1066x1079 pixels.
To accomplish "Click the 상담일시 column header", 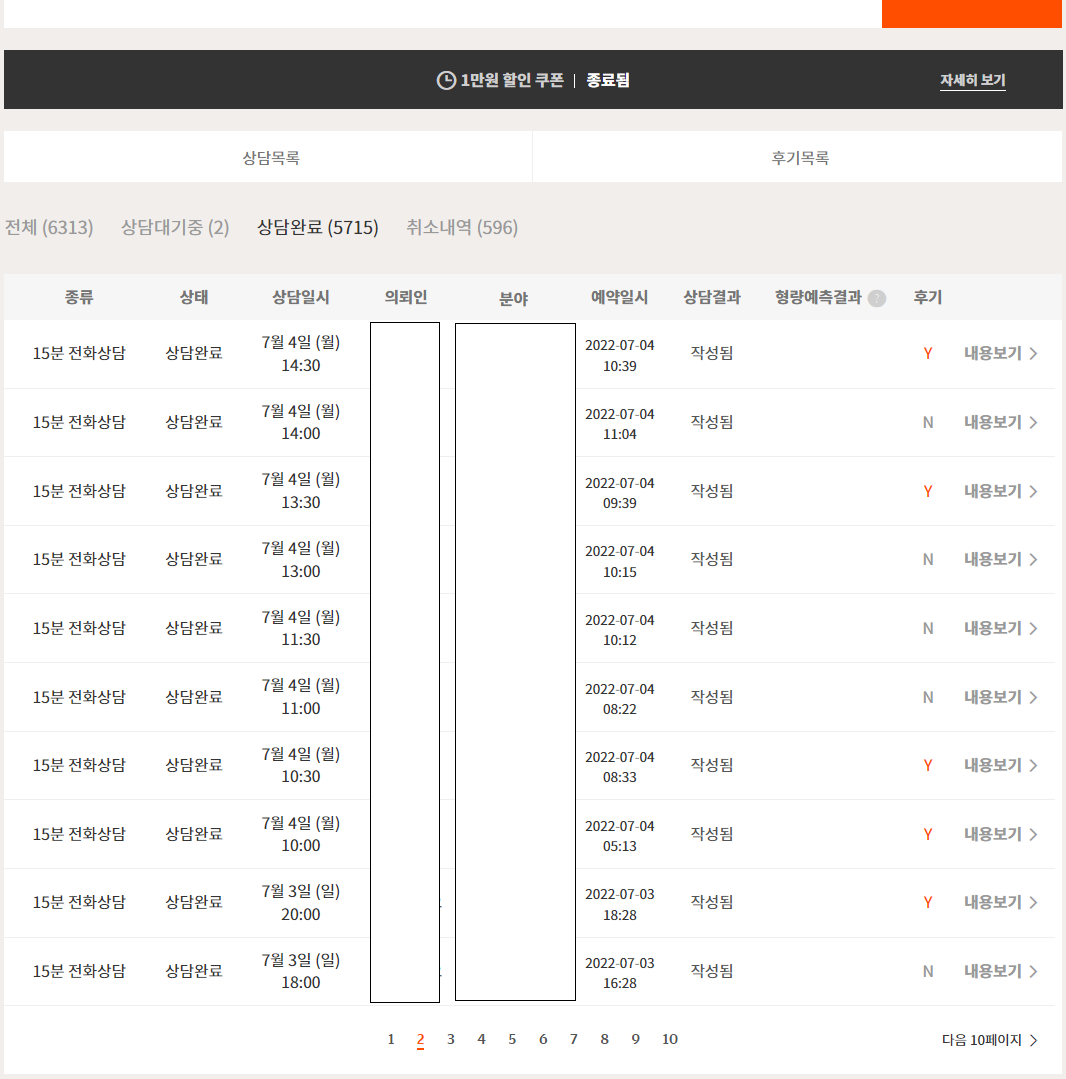I will pyautogui.click(x=301, y=297).
